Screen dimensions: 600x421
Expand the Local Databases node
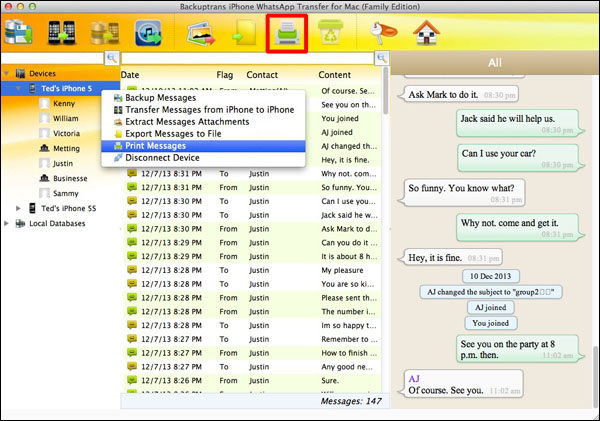coord(7,224)
